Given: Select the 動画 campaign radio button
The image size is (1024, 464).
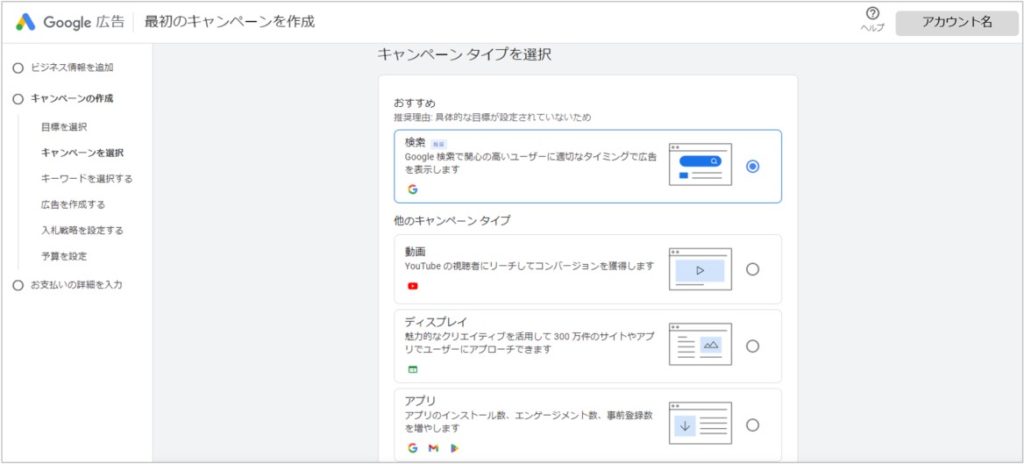Looking at the screenshot, I should [x=752, y=269].
